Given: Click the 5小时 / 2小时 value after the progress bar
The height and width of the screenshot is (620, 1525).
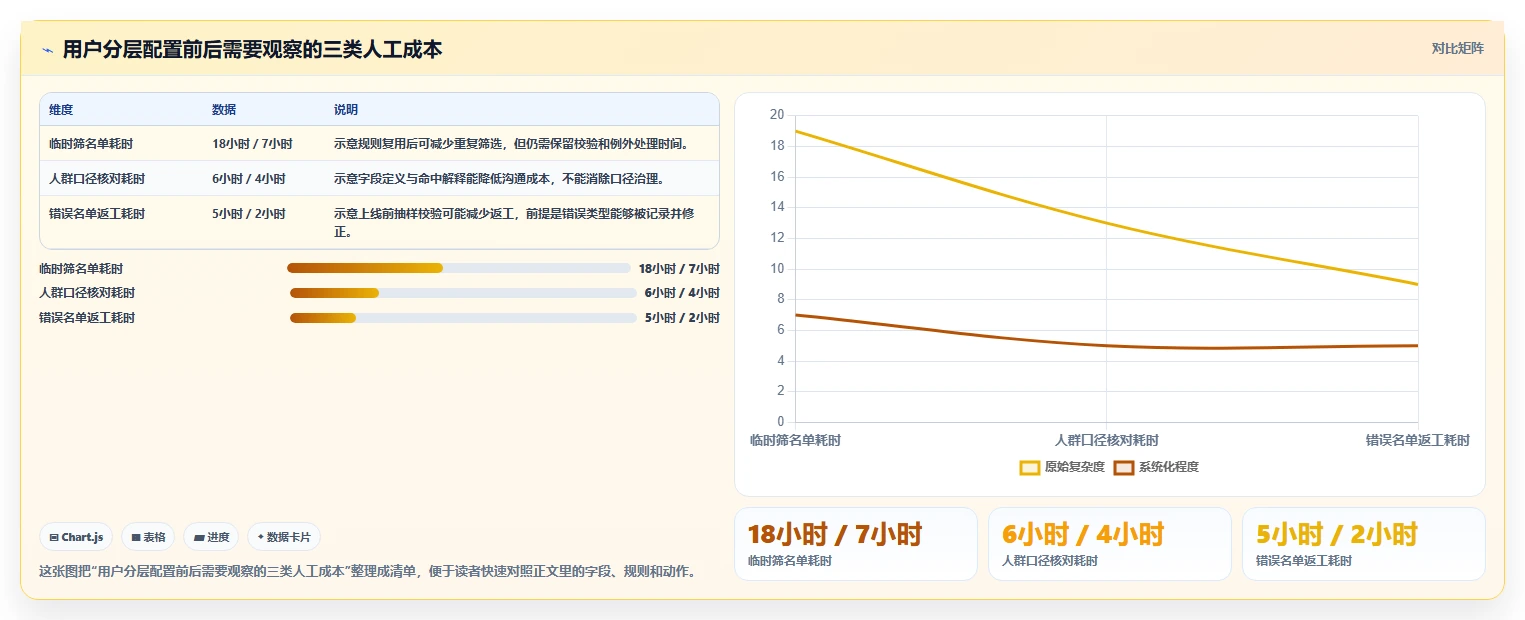Looking at the screenshot, I should pos(682,318).
